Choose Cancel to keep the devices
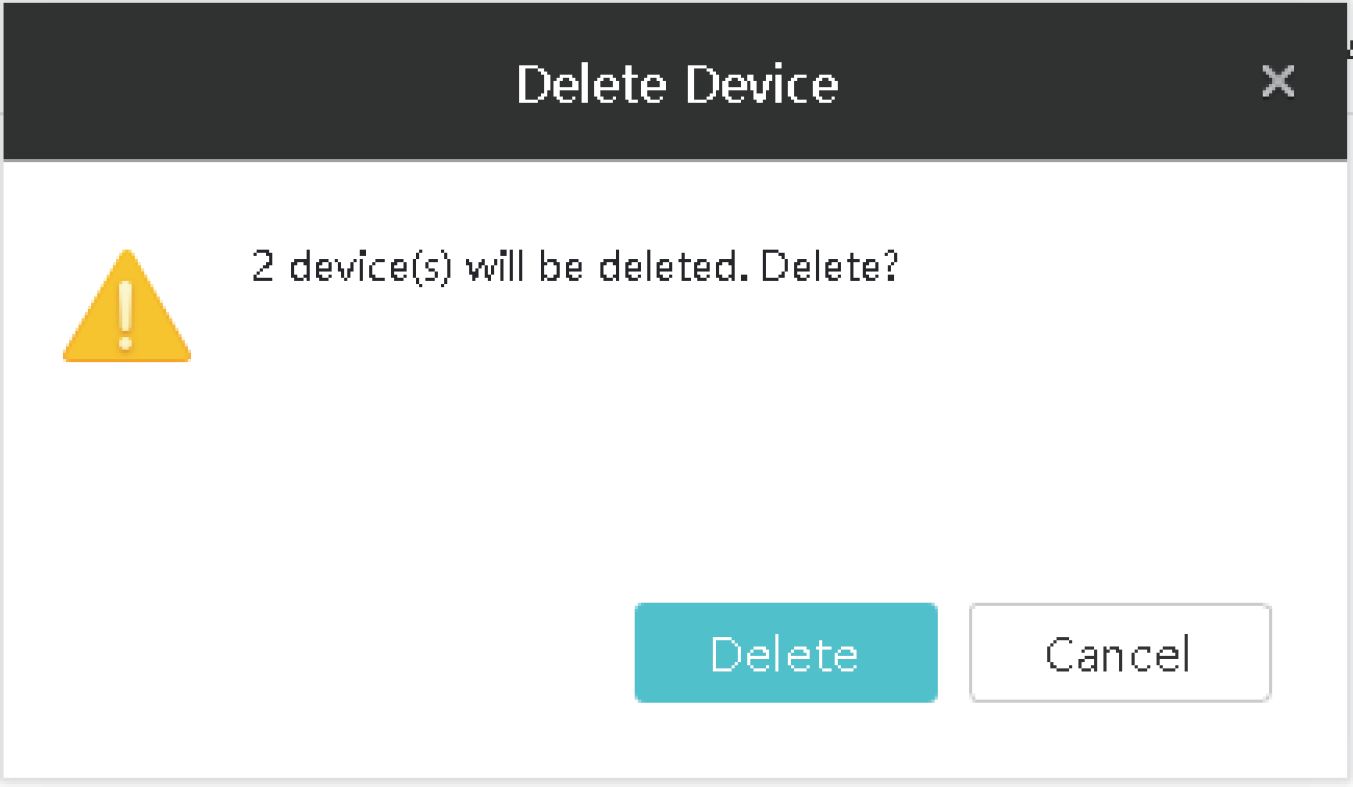 tap(1119, 653)
